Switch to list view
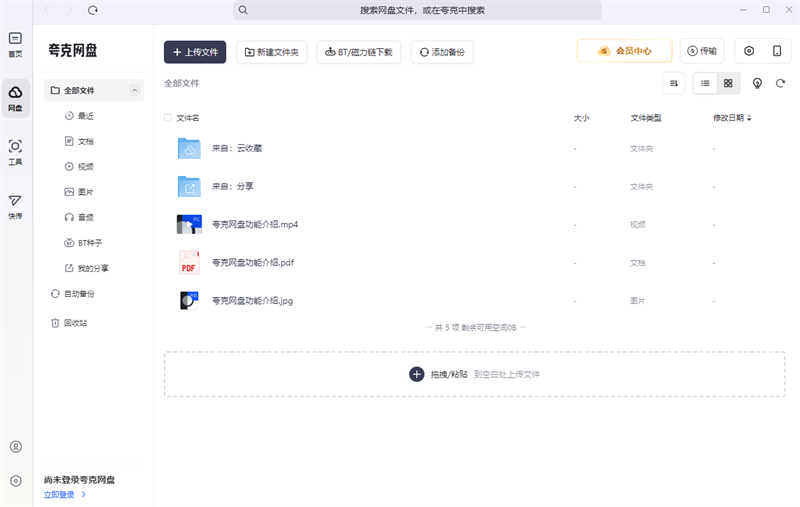 (x=705, y=83)
